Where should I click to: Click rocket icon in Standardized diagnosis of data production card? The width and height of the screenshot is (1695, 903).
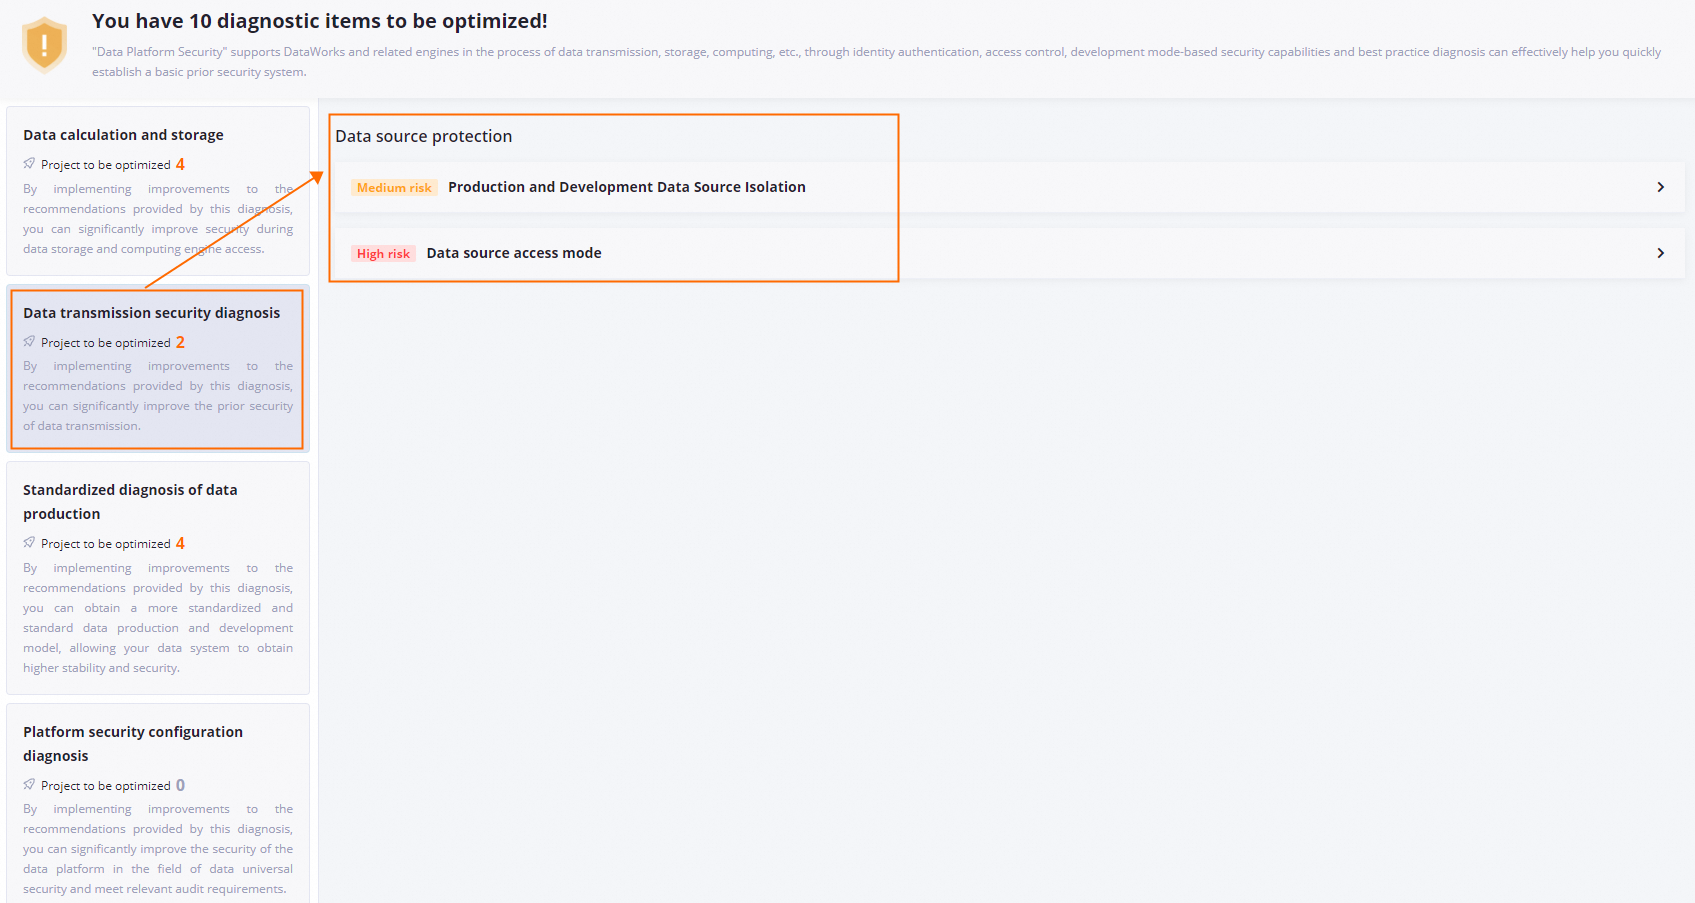(x=29, y=543)
